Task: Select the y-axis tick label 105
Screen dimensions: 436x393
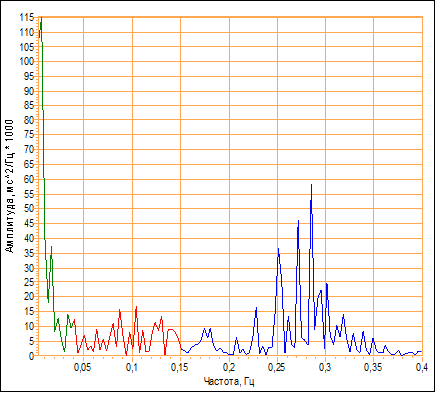Action: 27,47
